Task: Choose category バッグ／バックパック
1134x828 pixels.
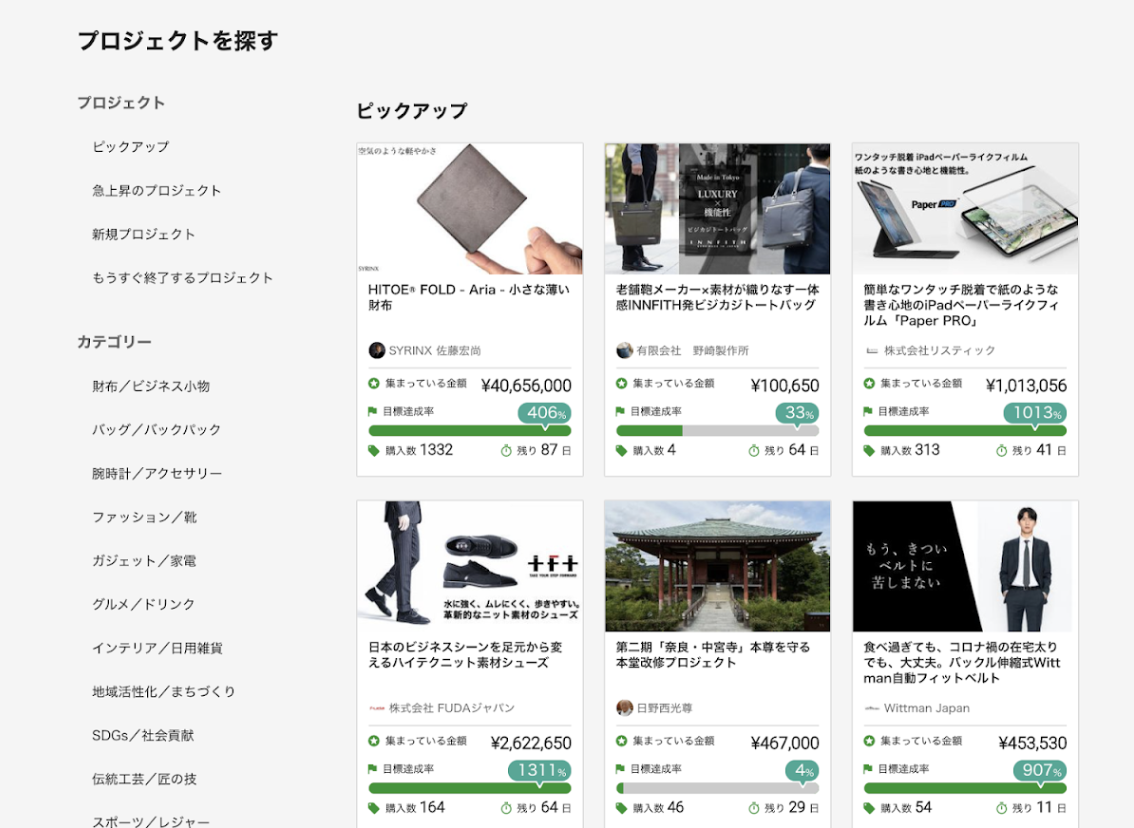Action: (x=156, y=430)
